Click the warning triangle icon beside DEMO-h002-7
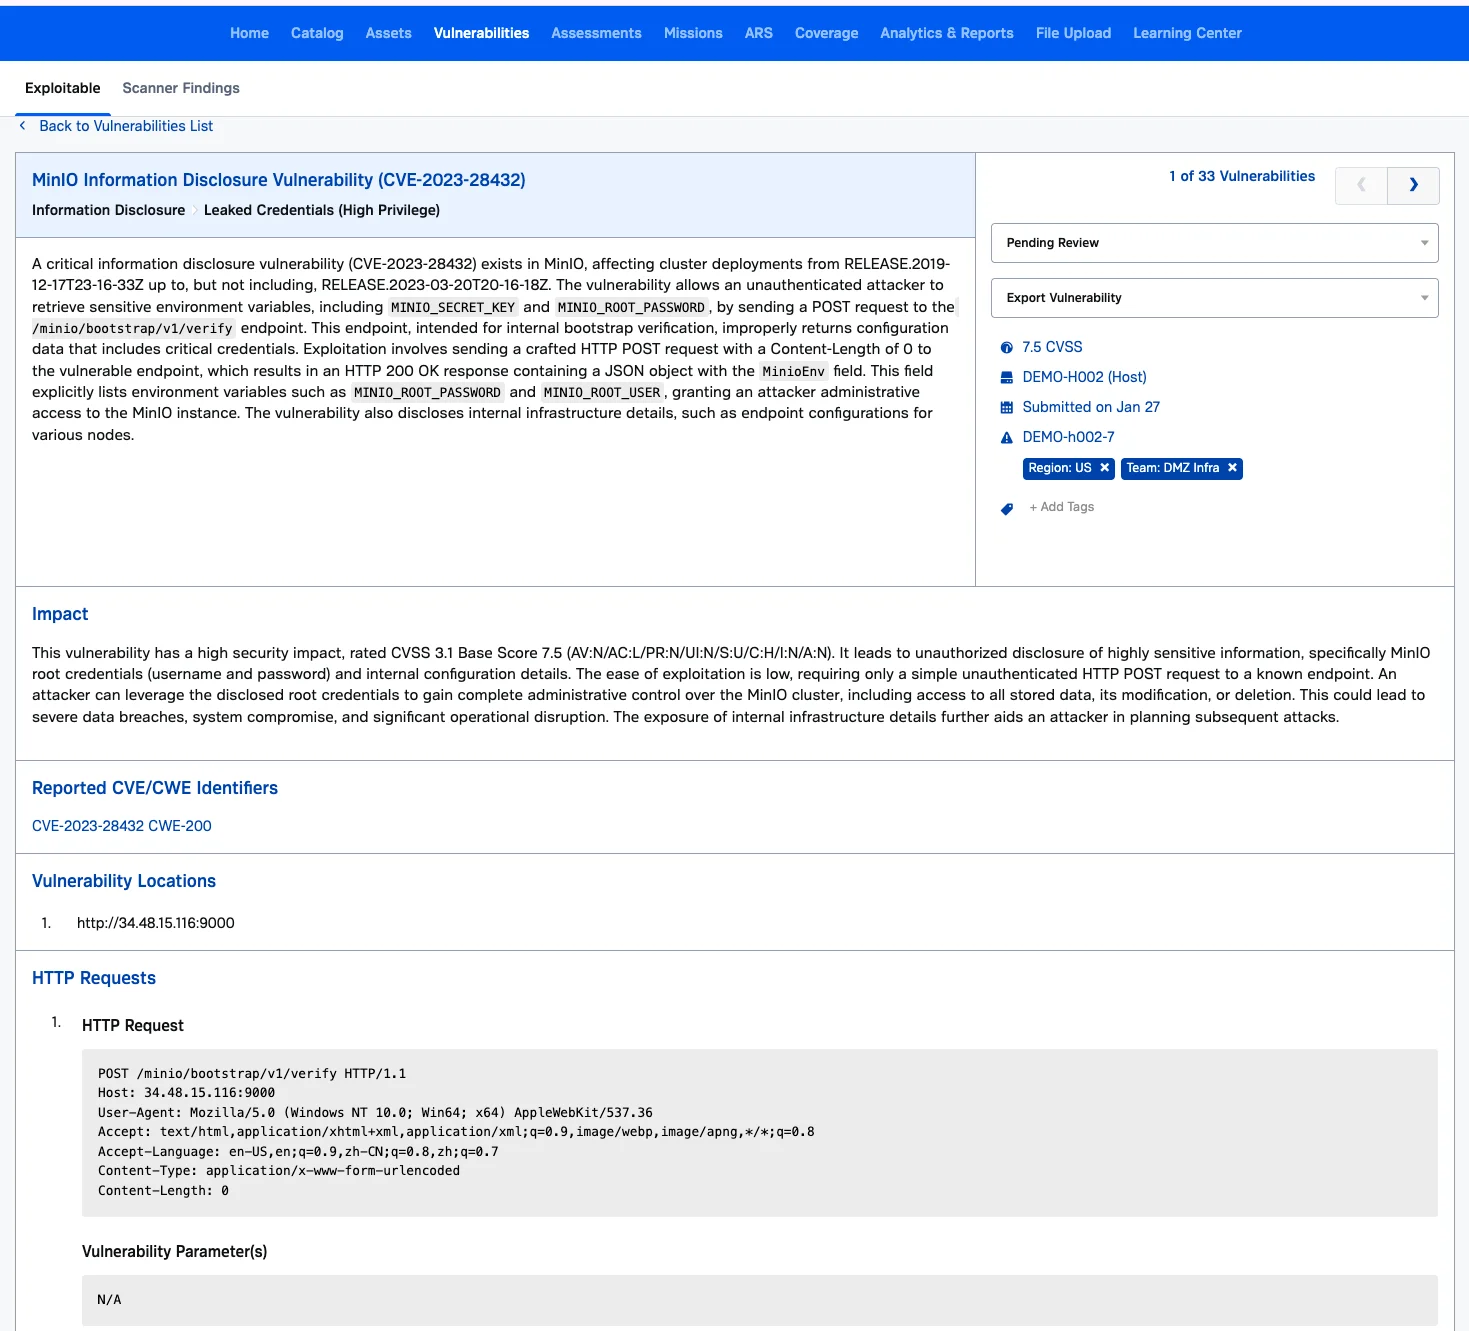 (1006, 438)
